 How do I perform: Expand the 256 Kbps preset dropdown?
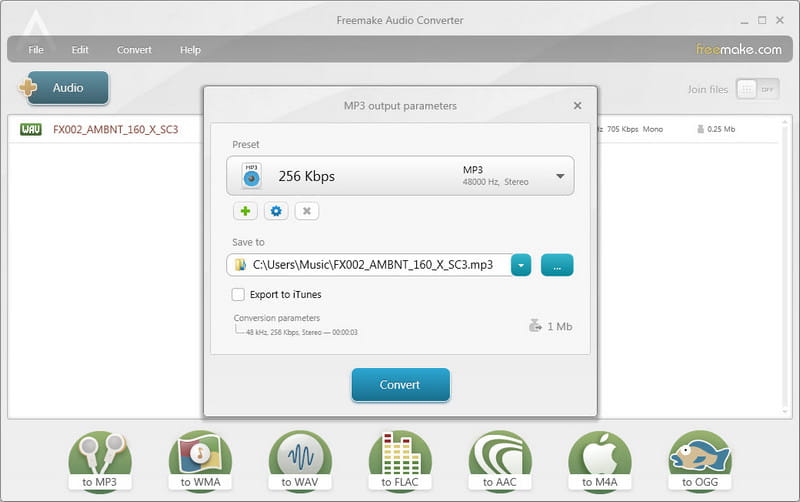tap(560, 176)
